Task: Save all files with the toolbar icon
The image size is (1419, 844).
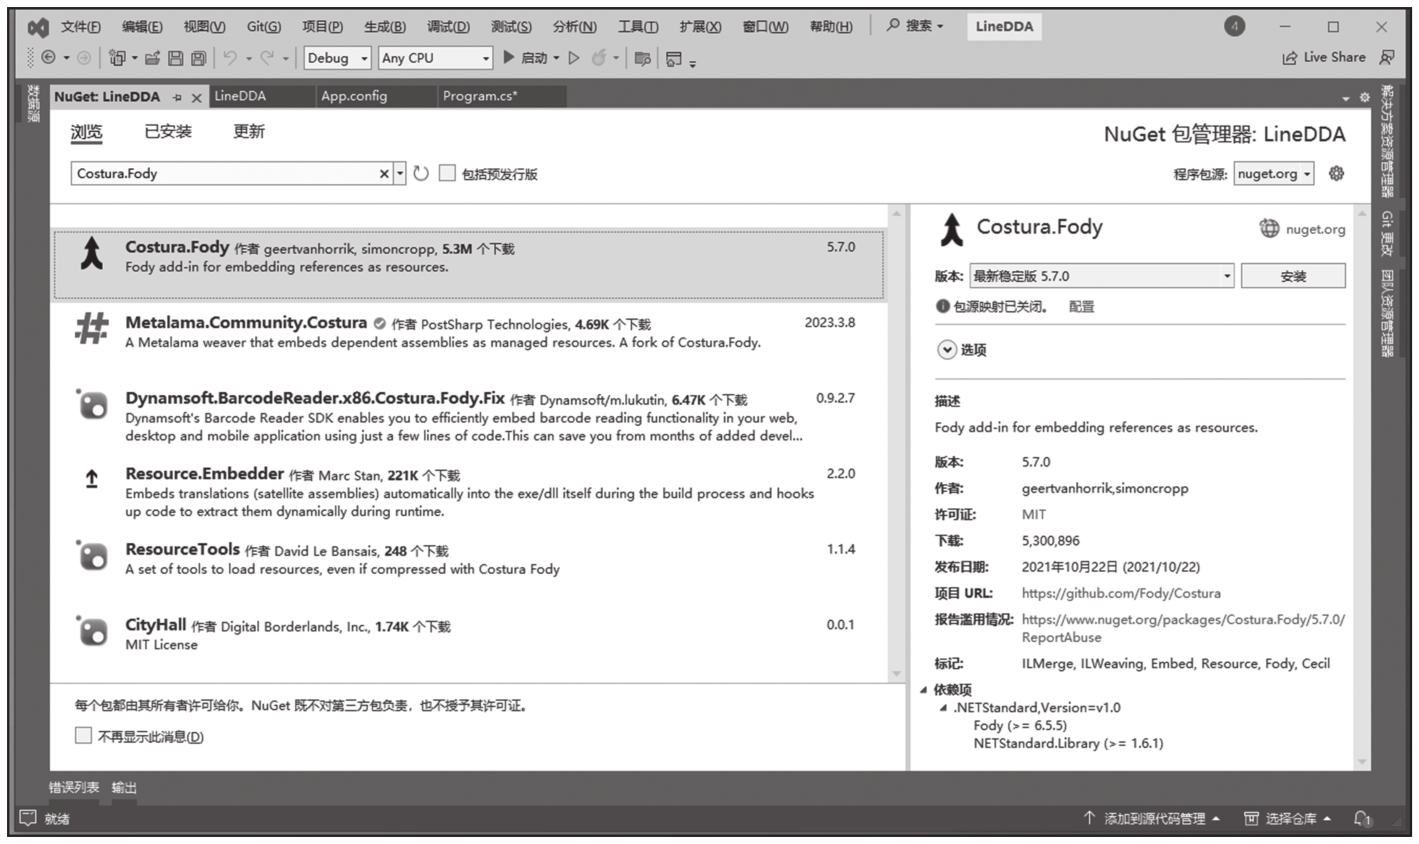Action: [198, 58]
